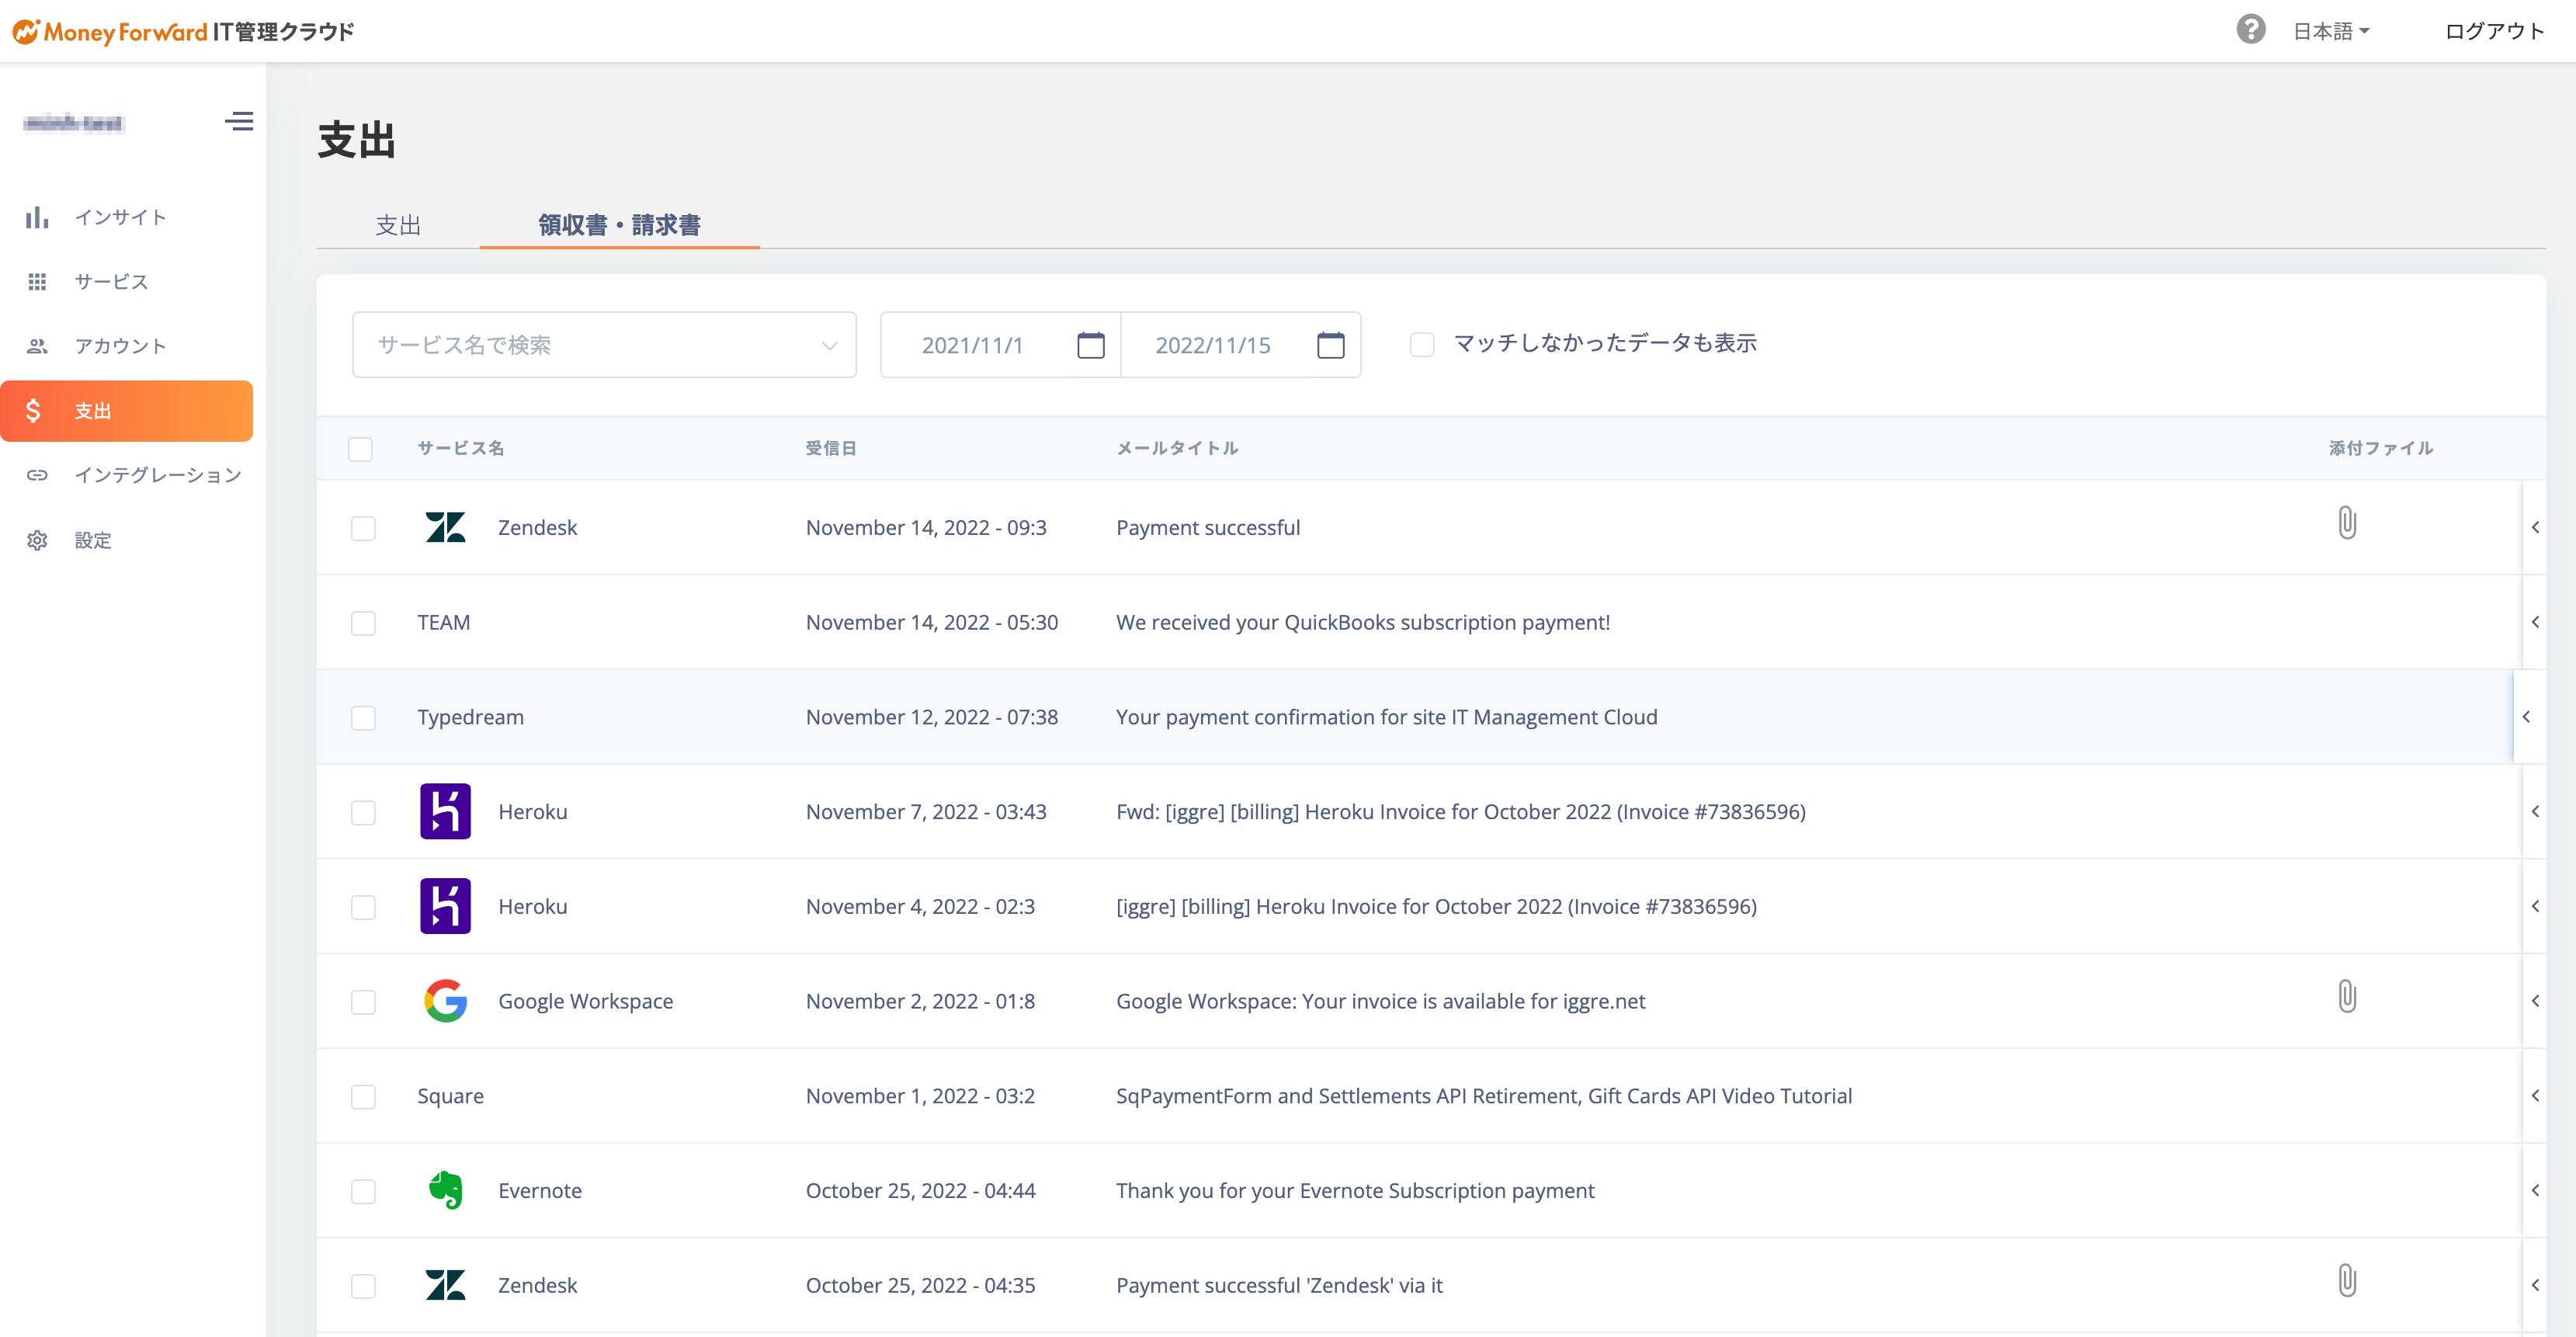Screen dimensions: 2576x1337
Task: Expand the Evernote row chevron
Action: pyautogui.click(x=2535, y=1190)
